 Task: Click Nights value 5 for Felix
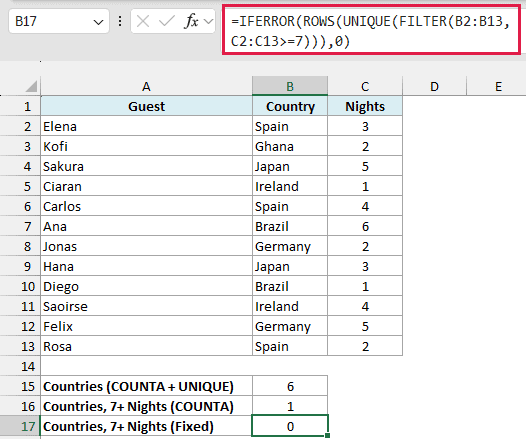(365, 326)
